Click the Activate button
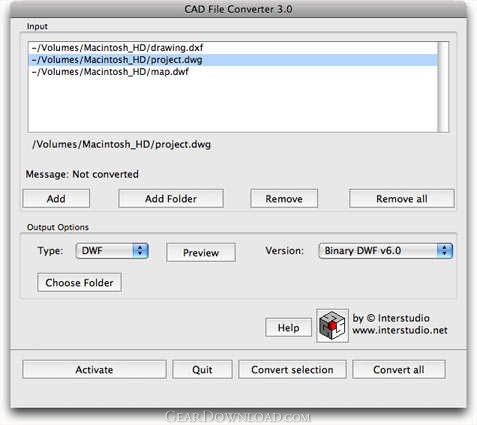477x425 pixels. [94, 370]
